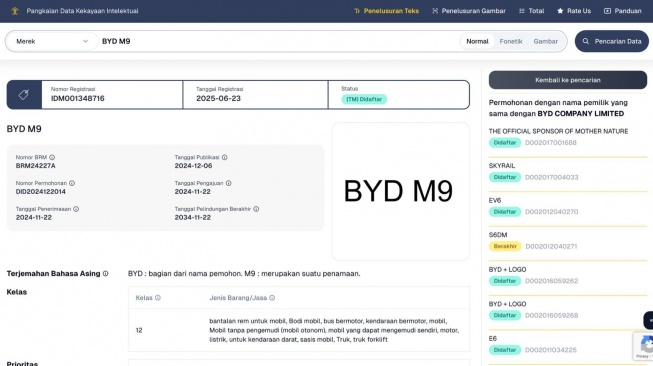The image size is (653, 366).
Task: Open THE OFFICIAL SPONSOR OF MOTHER NATURE entry
Action: click(x=558, y=131)
